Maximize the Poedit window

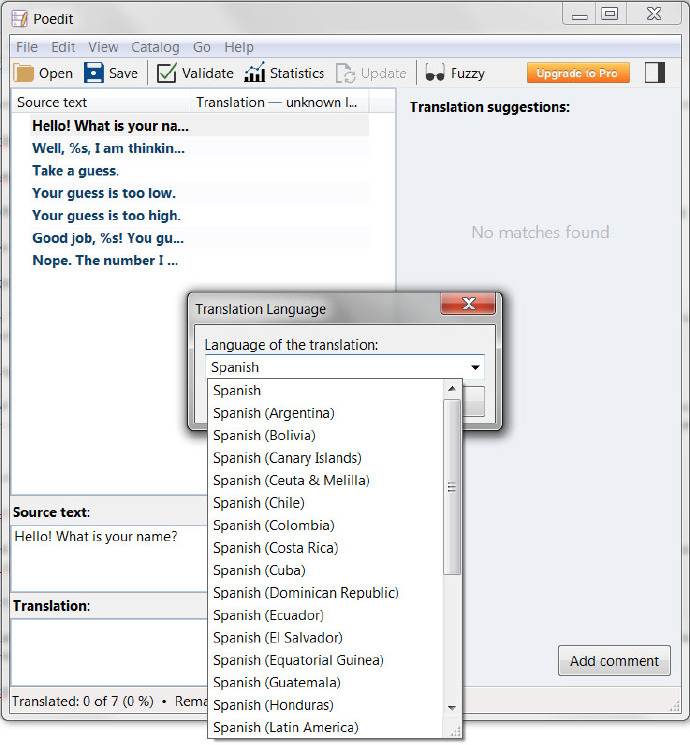click(610, 14)
